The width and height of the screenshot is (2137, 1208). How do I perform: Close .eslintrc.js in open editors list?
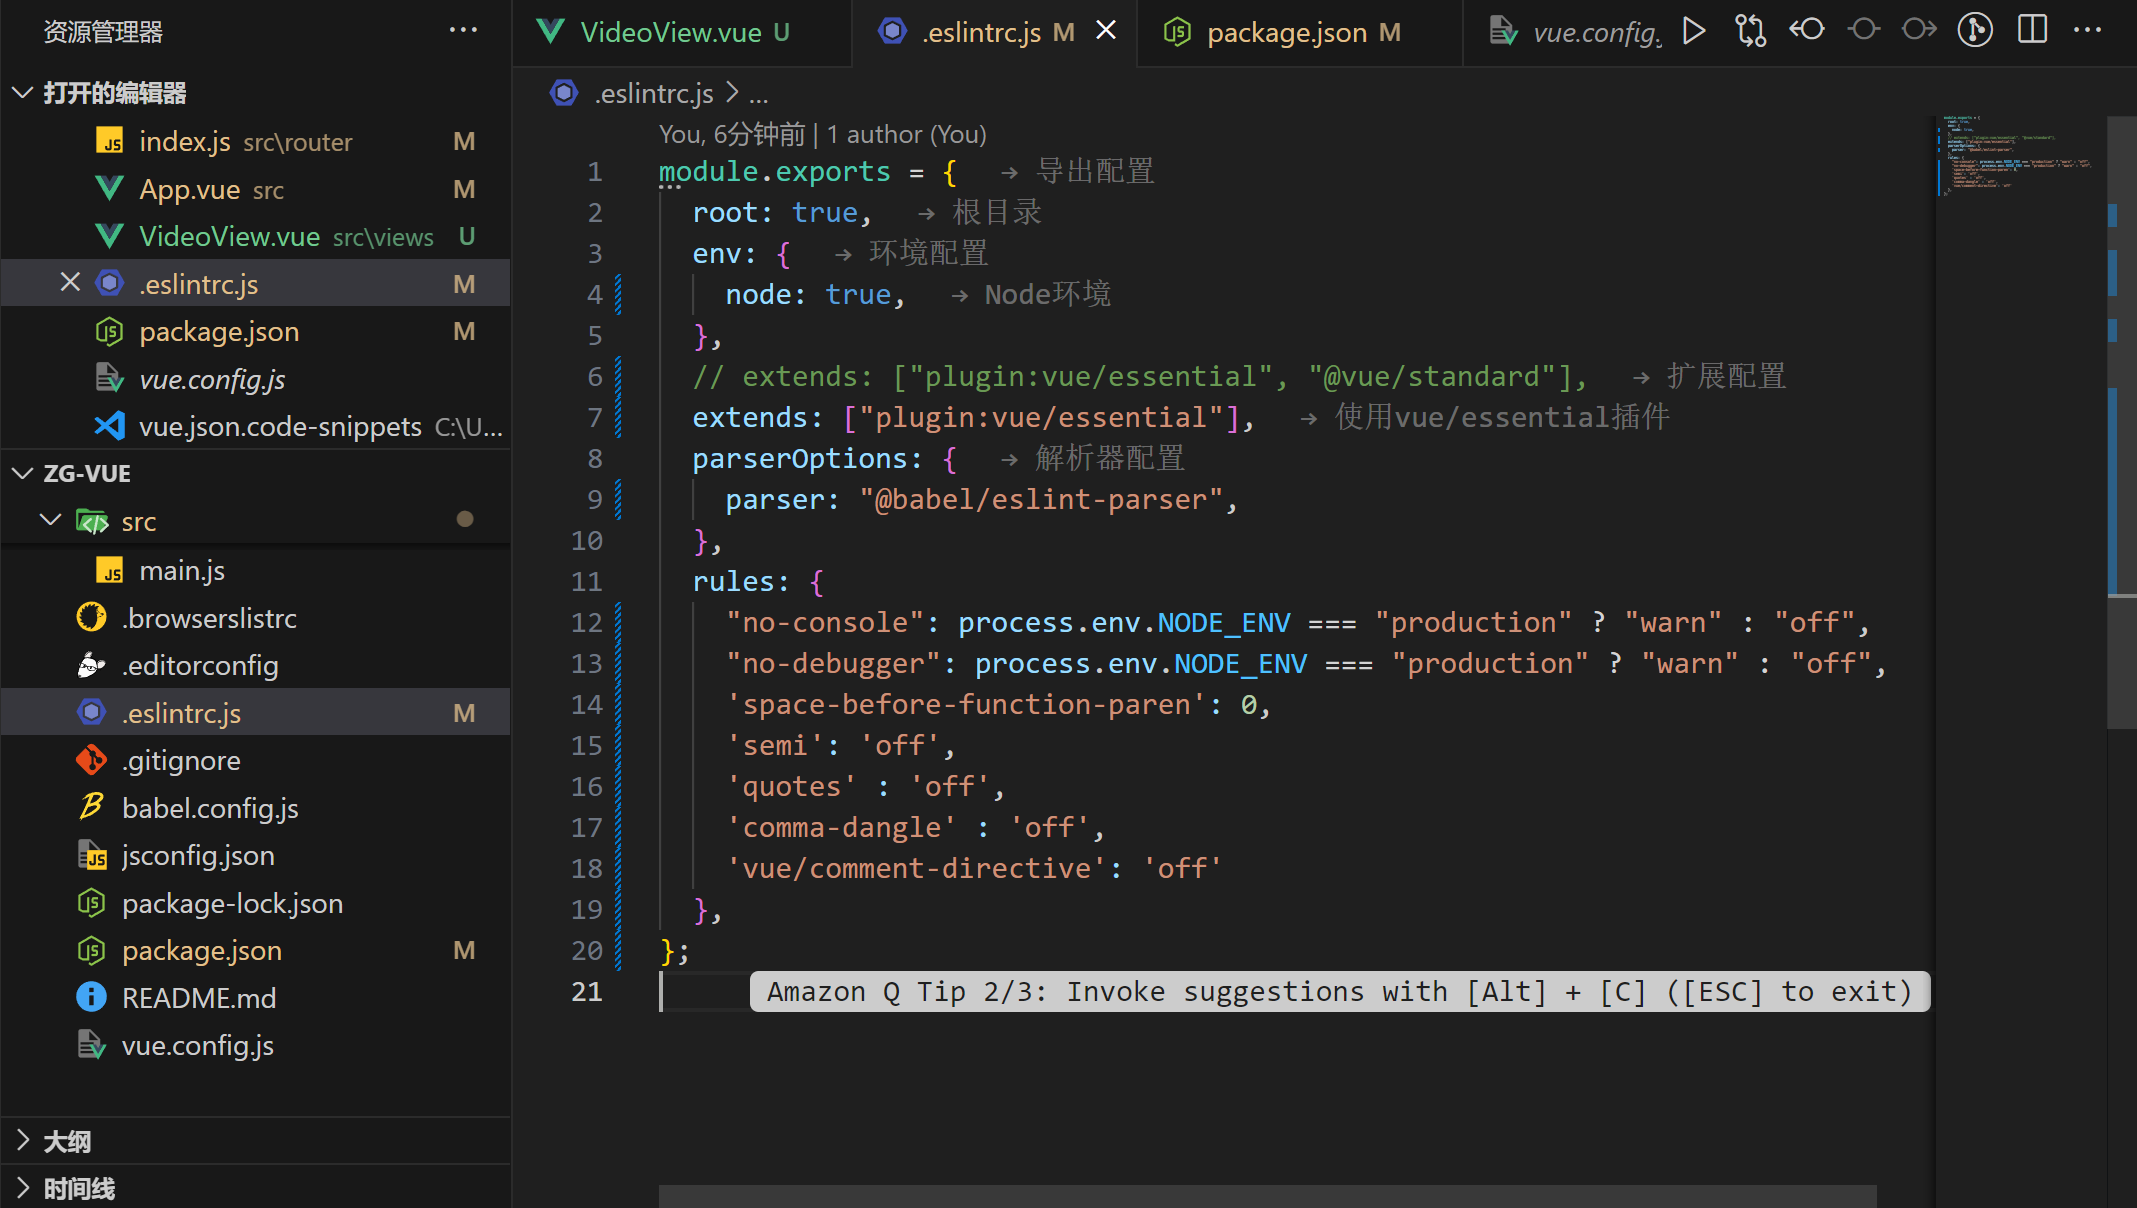(x=70, y=283)
